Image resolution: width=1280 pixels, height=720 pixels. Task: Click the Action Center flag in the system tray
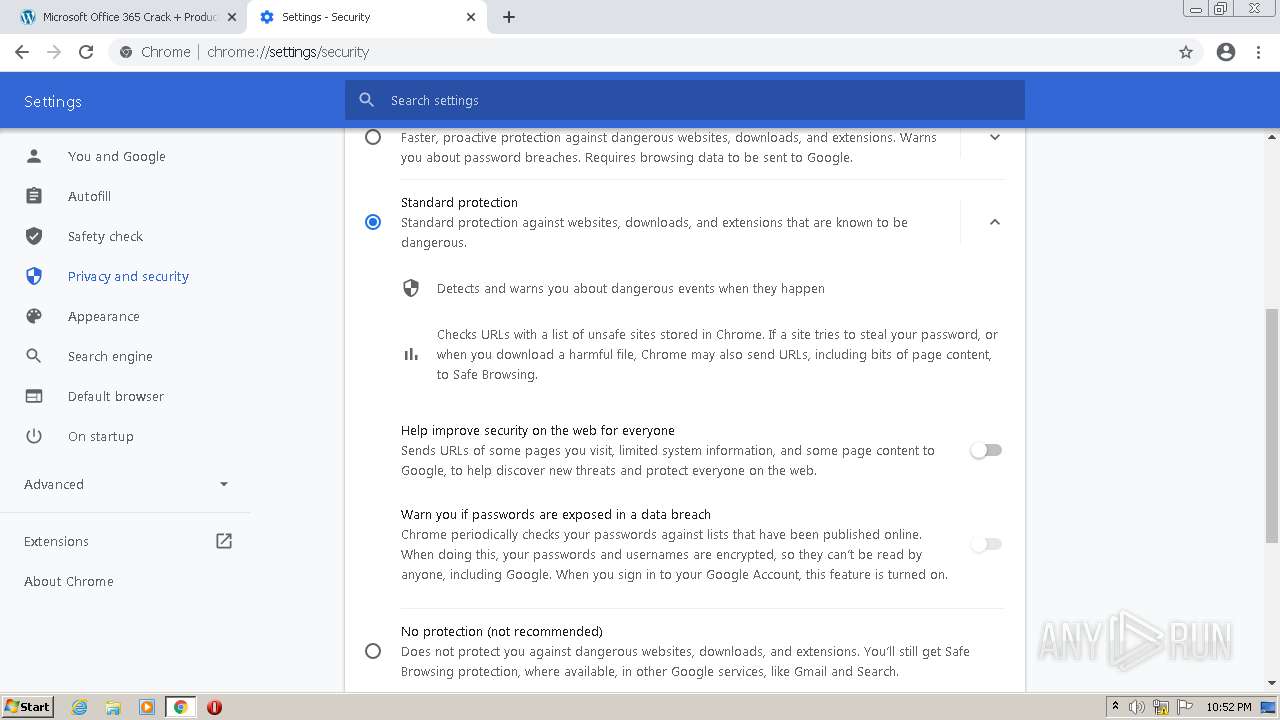pyautogui.click(x=1184, y=707)
